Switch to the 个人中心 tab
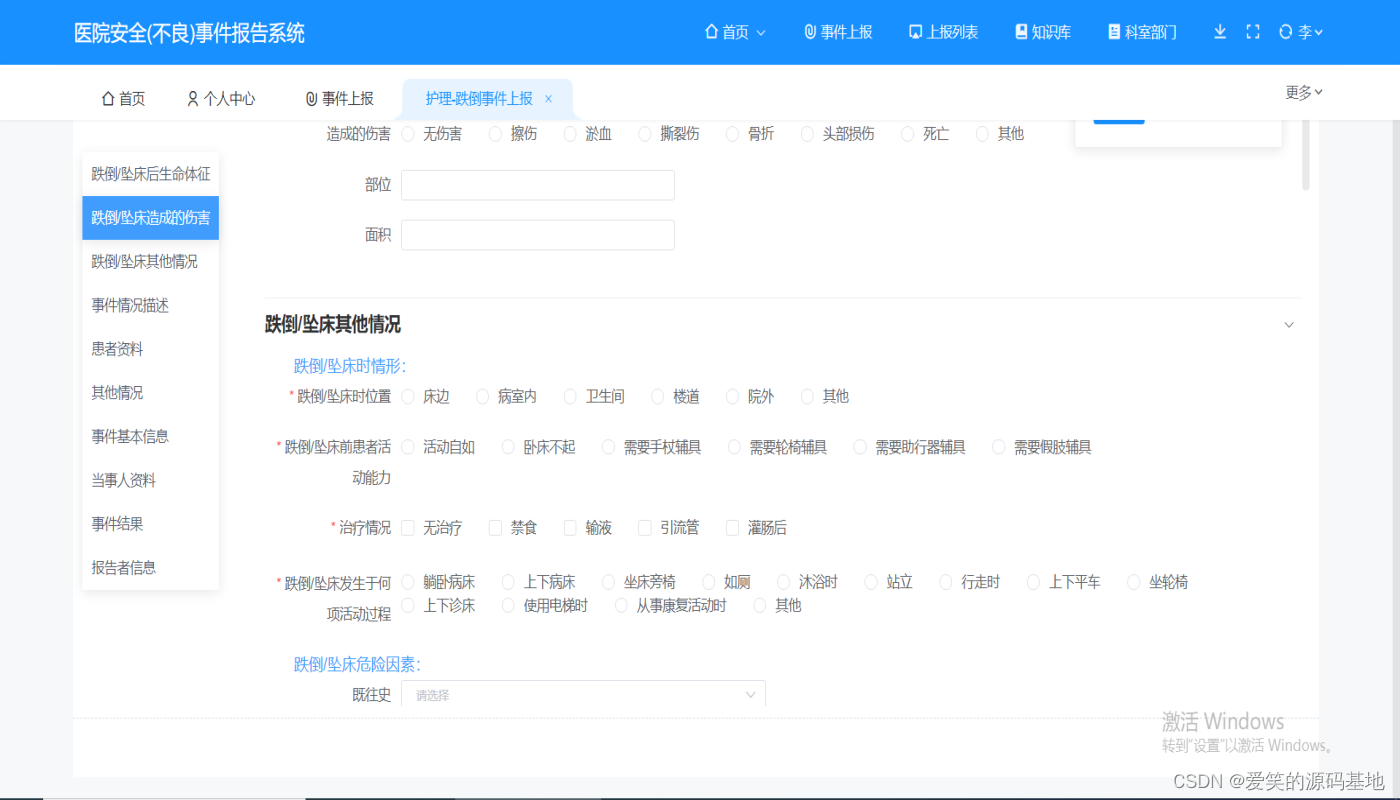Screen dimensions: 1400x800 tap(221, 99)
